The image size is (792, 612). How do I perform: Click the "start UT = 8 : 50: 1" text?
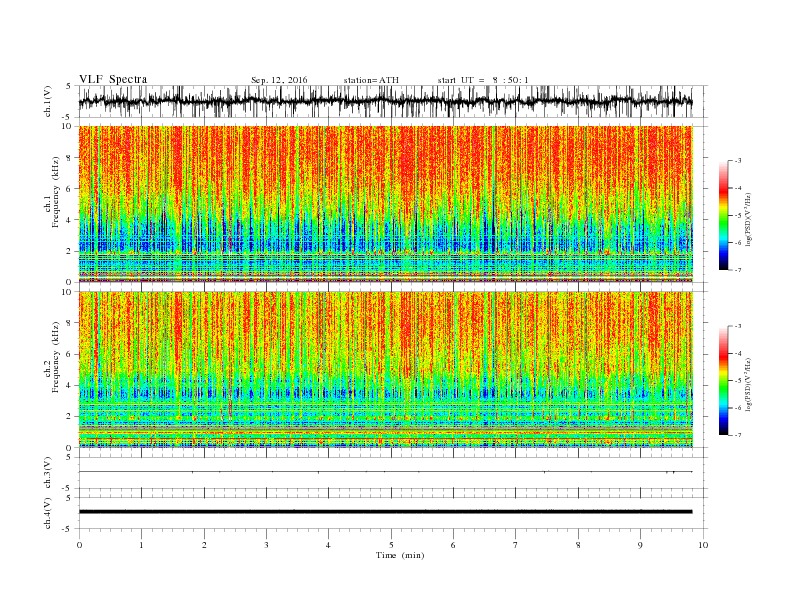(x=483, y=80)
